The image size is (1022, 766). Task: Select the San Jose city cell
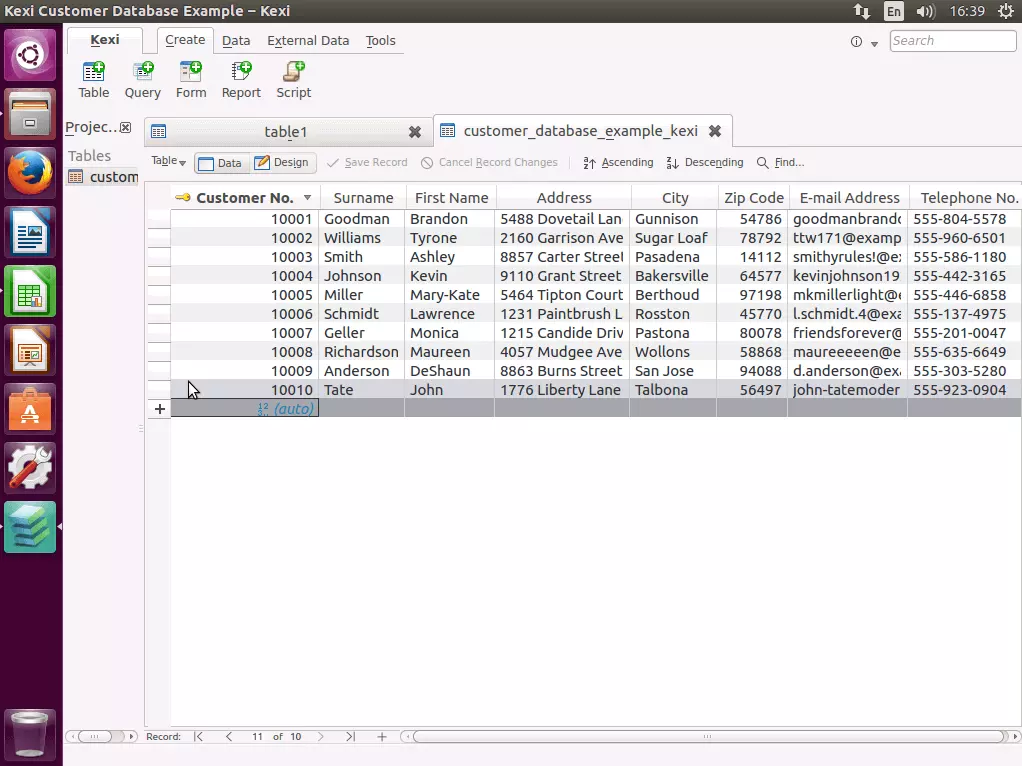coord(673,370)
